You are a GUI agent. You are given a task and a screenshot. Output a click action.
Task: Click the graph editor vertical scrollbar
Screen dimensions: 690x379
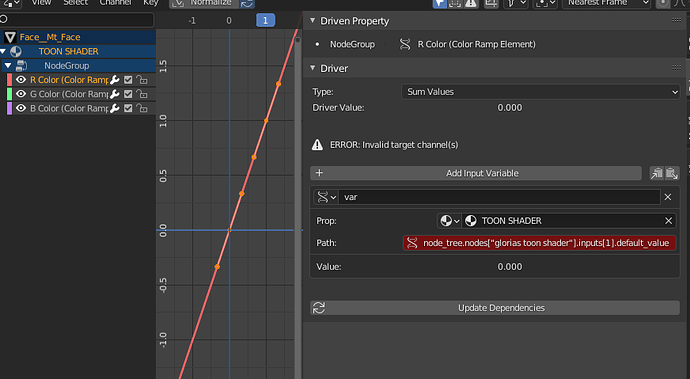pos(298,207)
